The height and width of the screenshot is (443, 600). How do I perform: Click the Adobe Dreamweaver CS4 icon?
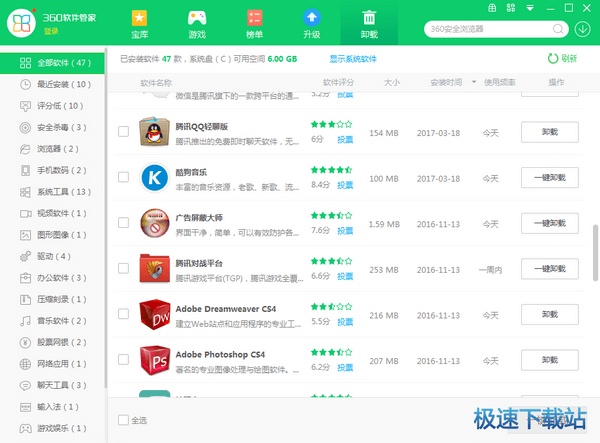tap(154, 314)
